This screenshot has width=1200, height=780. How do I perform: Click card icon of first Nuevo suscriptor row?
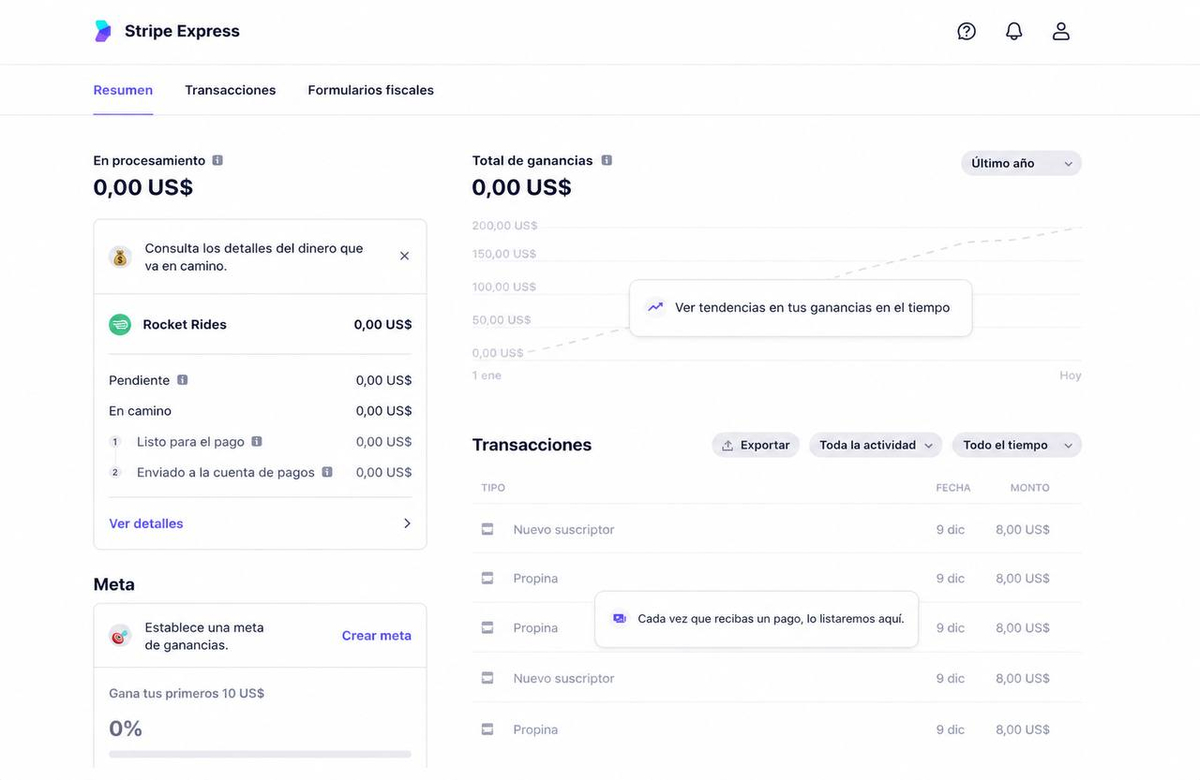(x=487, y=529)
